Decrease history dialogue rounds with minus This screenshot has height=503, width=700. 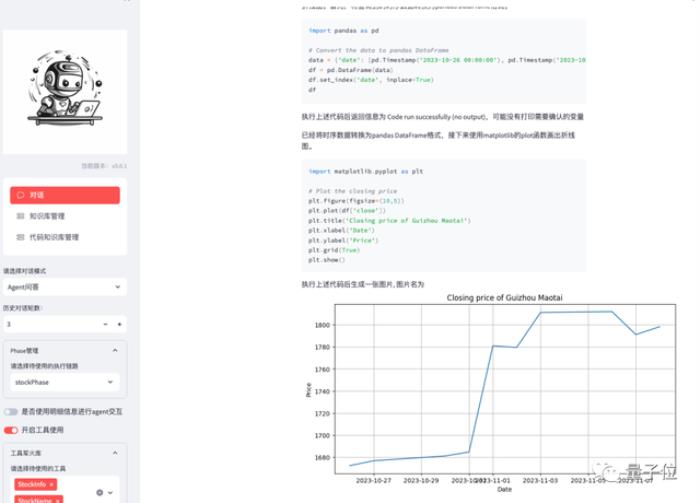[x=105, y=324]
